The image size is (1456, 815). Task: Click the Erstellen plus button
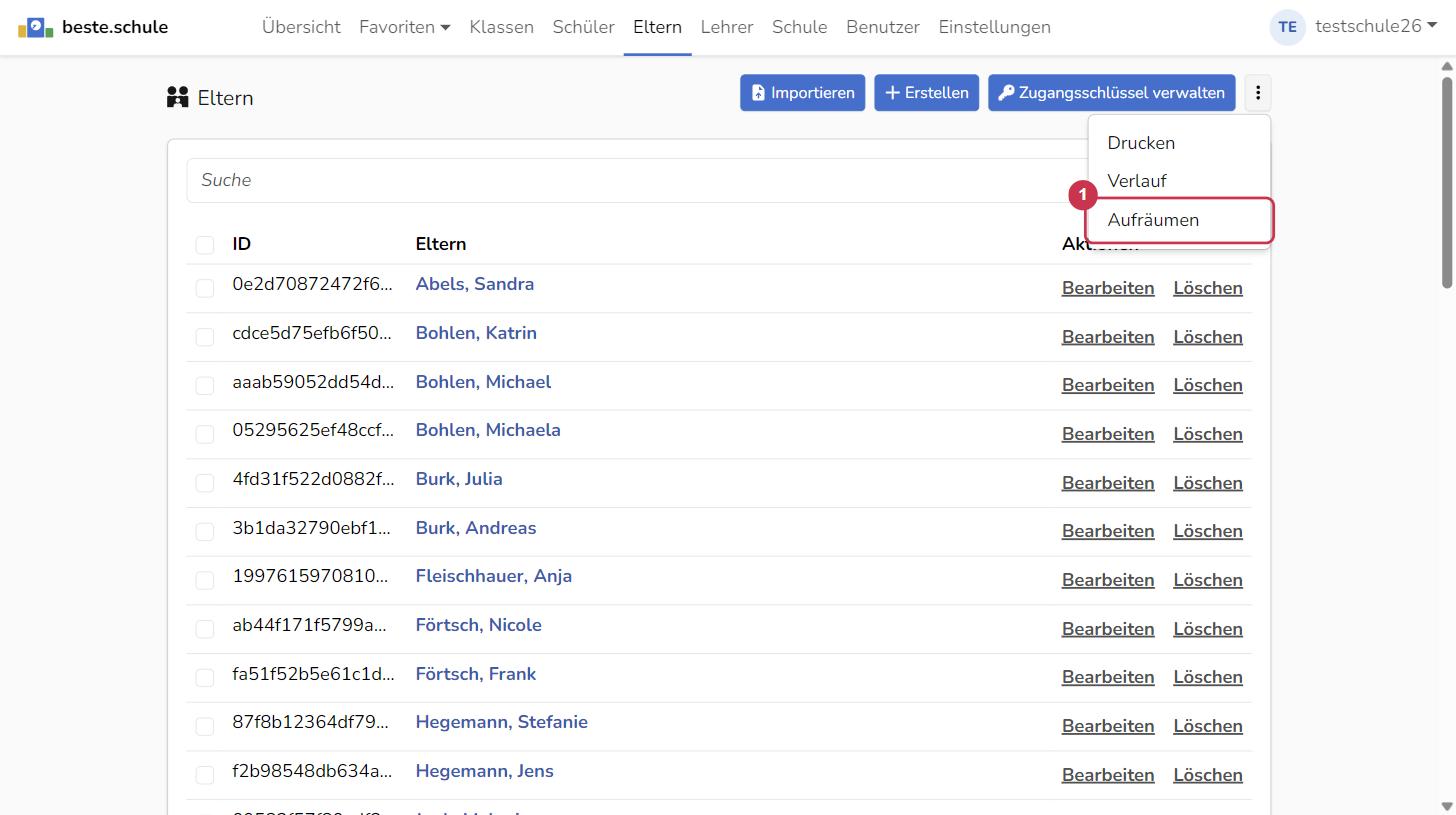click(926, 93)
